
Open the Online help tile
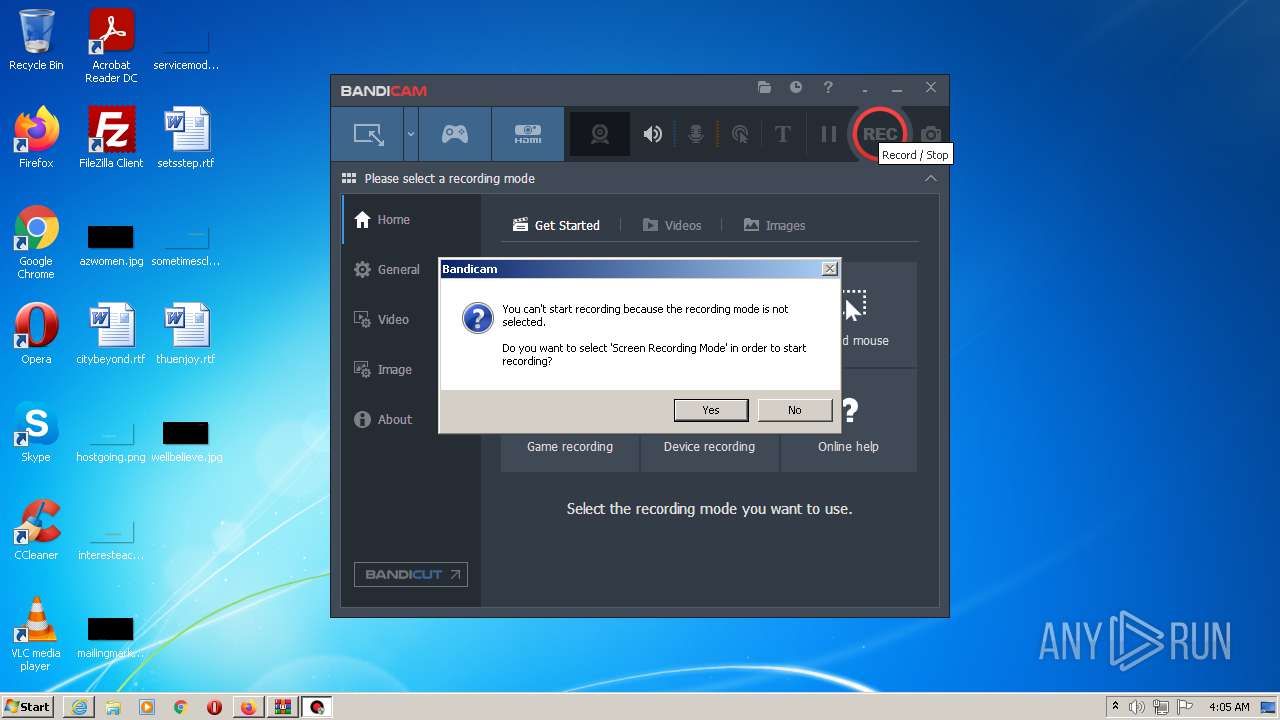(848, 420)
